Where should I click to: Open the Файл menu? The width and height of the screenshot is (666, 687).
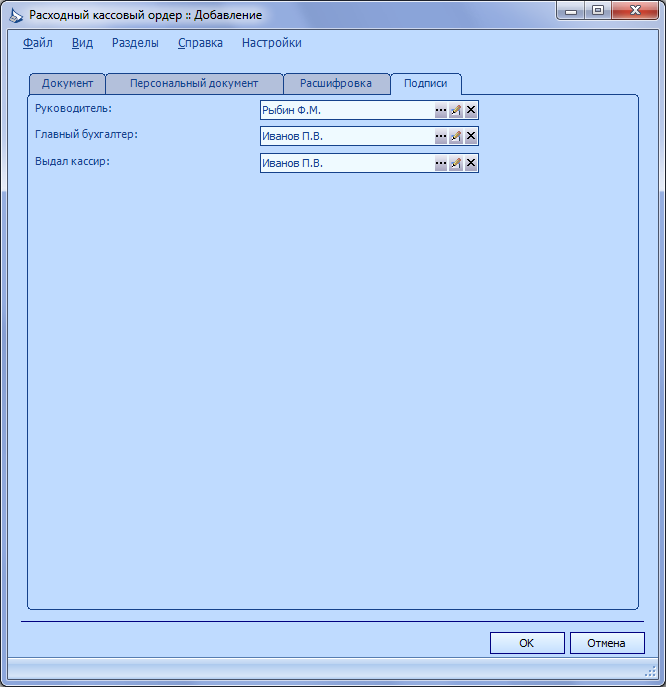tap(38, 43)
